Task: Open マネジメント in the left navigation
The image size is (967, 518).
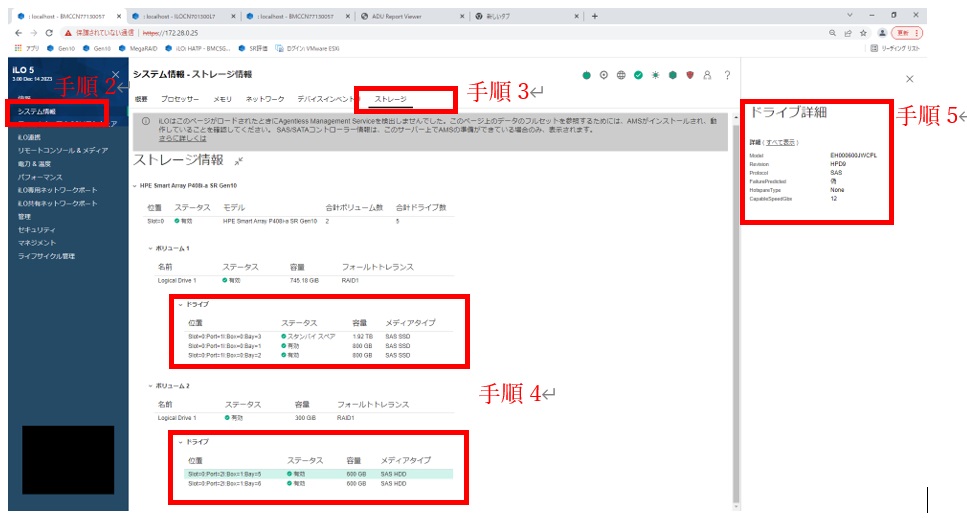Action: [36, 243]
